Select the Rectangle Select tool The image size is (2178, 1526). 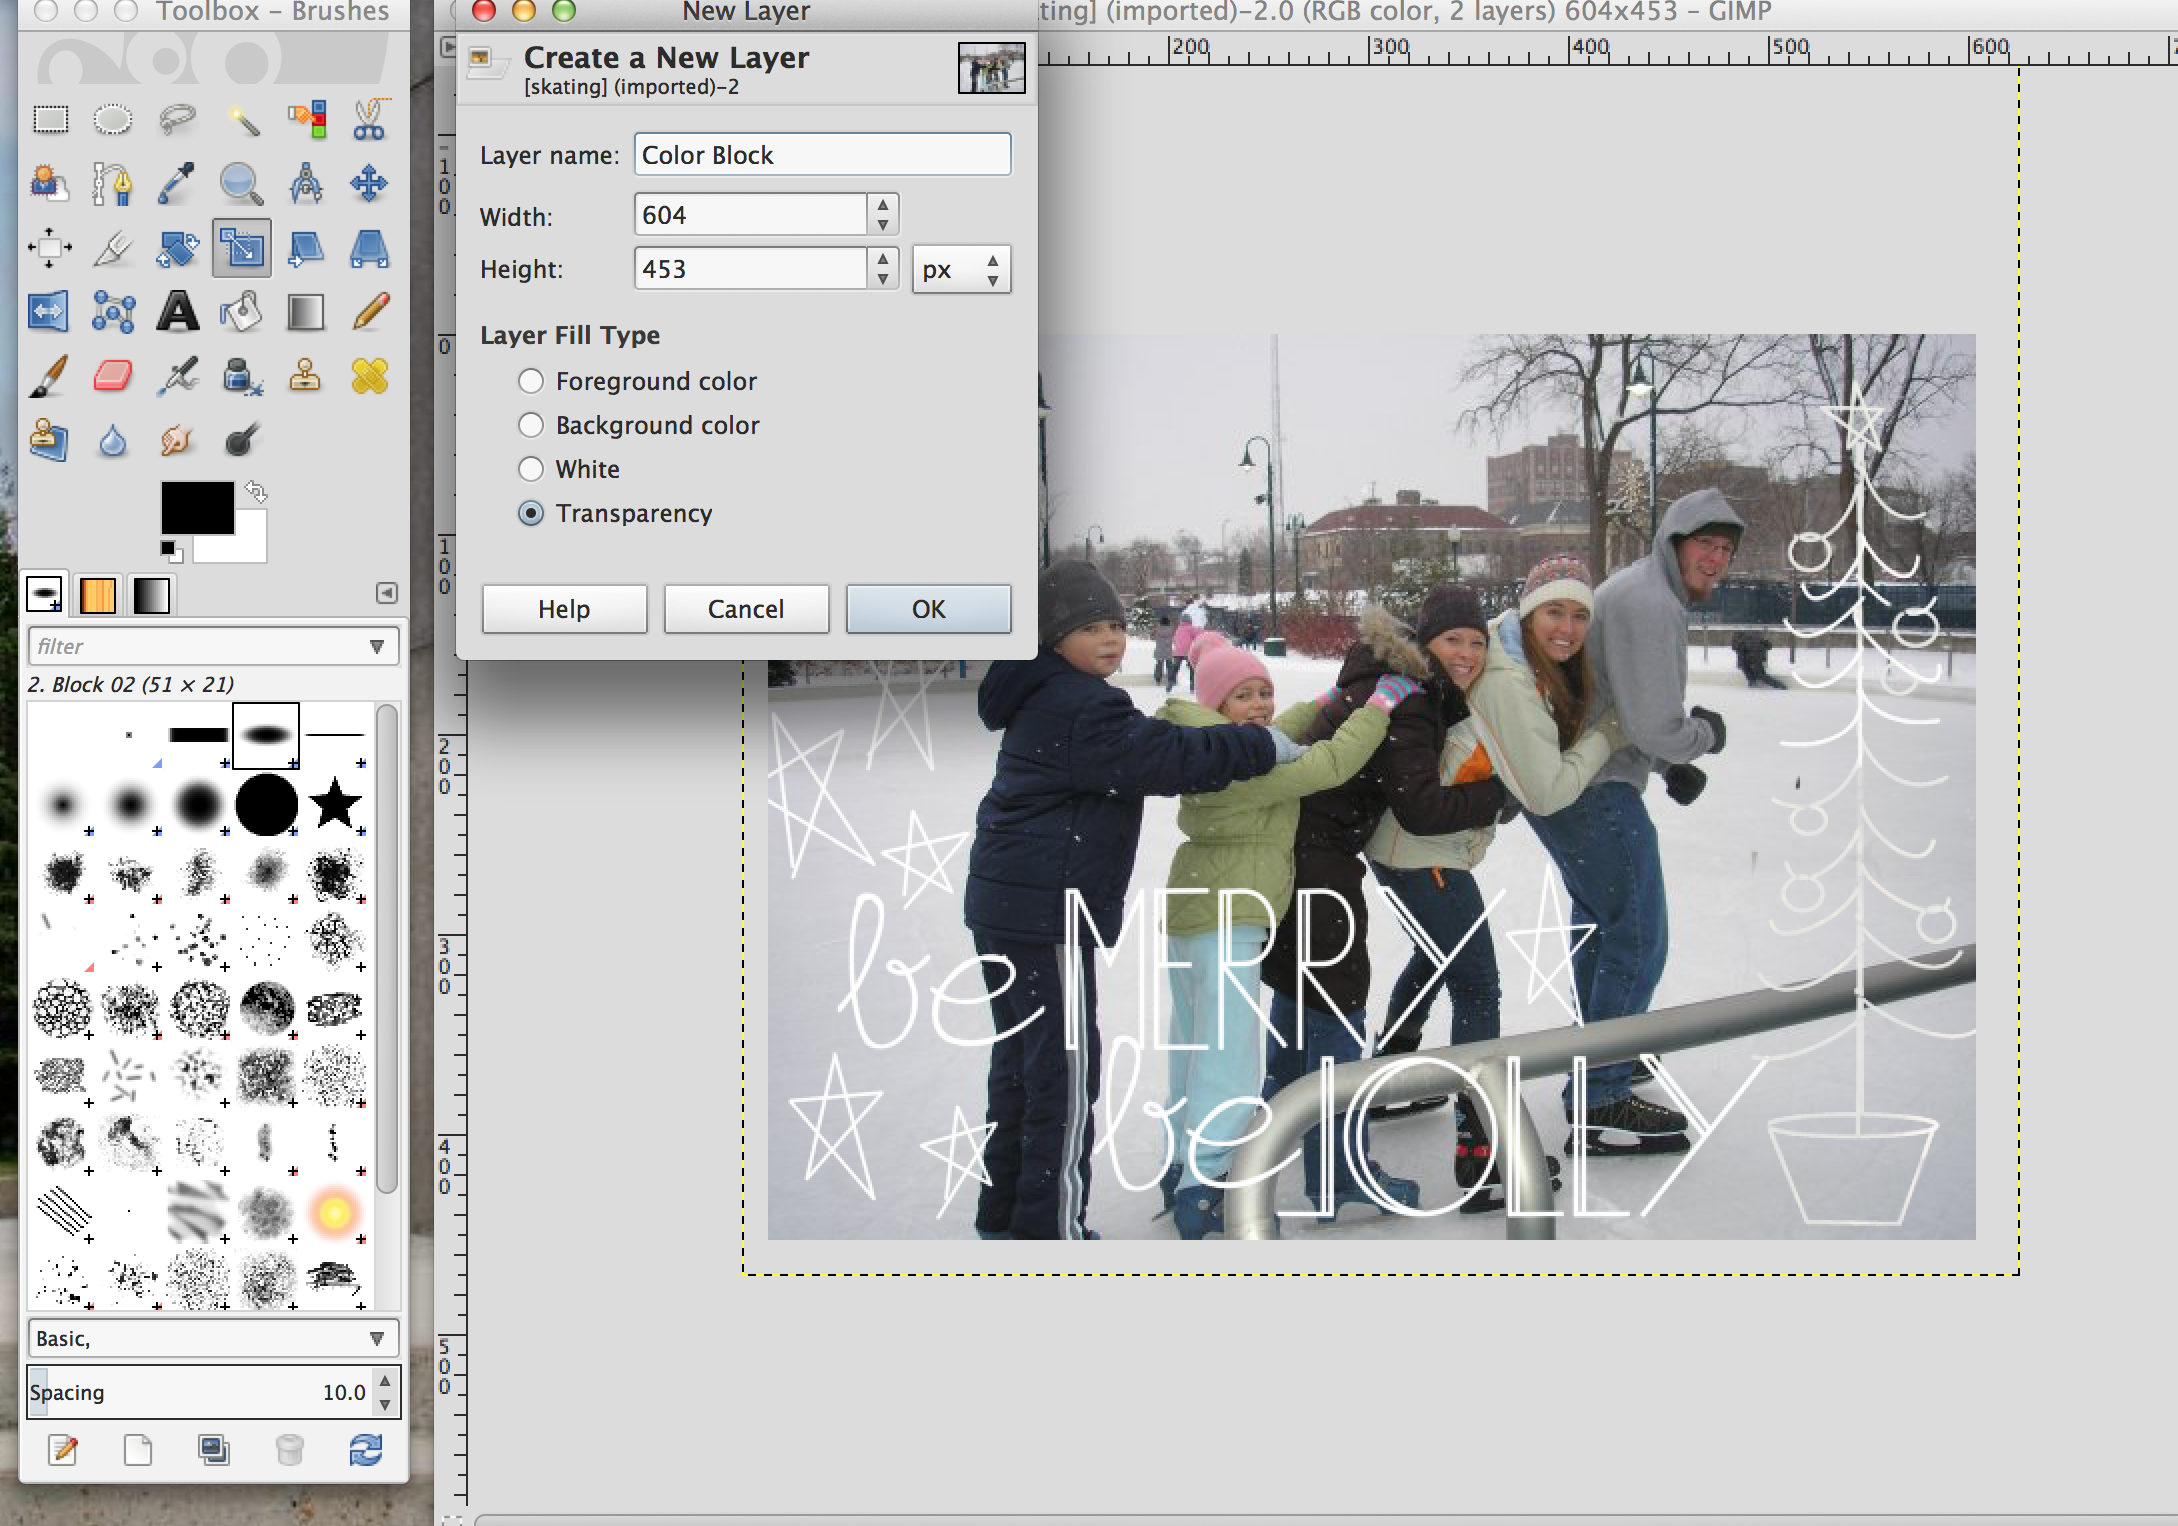(50, 120)
